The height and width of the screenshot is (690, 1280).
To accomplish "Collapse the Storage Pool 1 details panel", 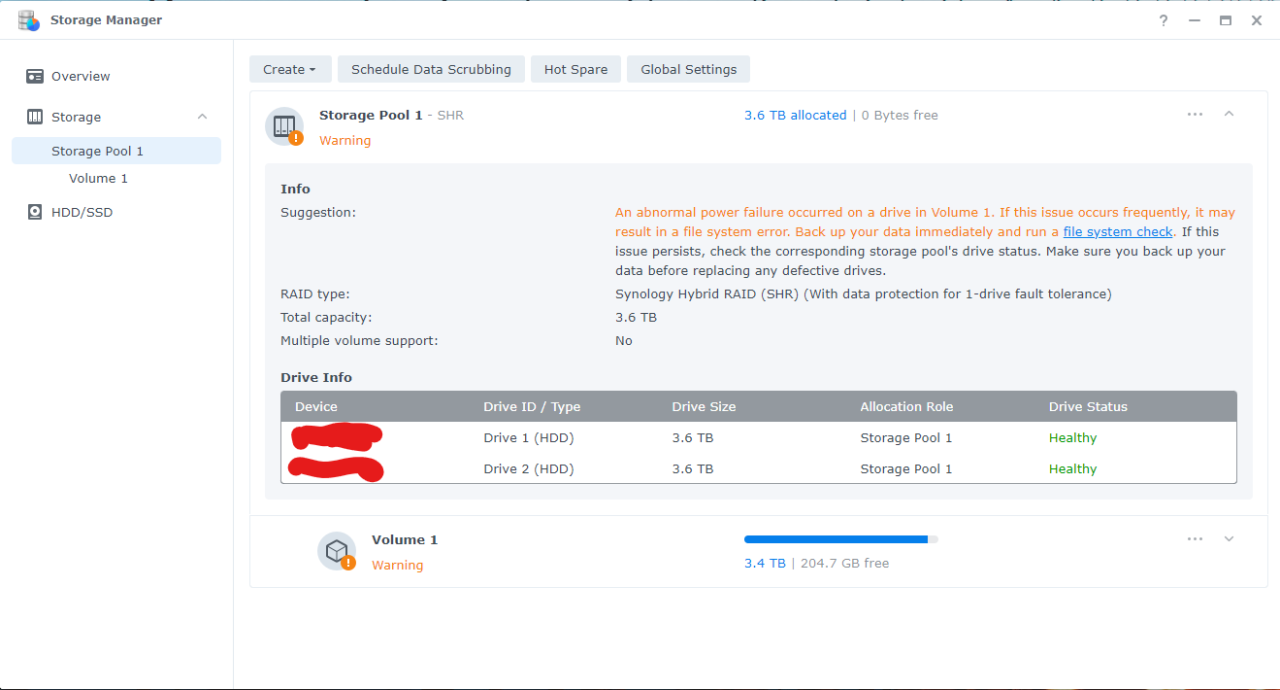I will 1229,114.
